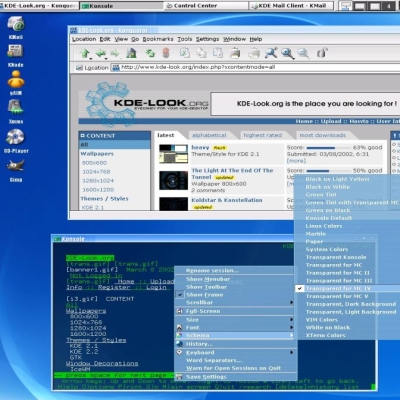
Task: Open the CD-Player desktop icon
Action: pyautogui.click(x=15, y=137)
